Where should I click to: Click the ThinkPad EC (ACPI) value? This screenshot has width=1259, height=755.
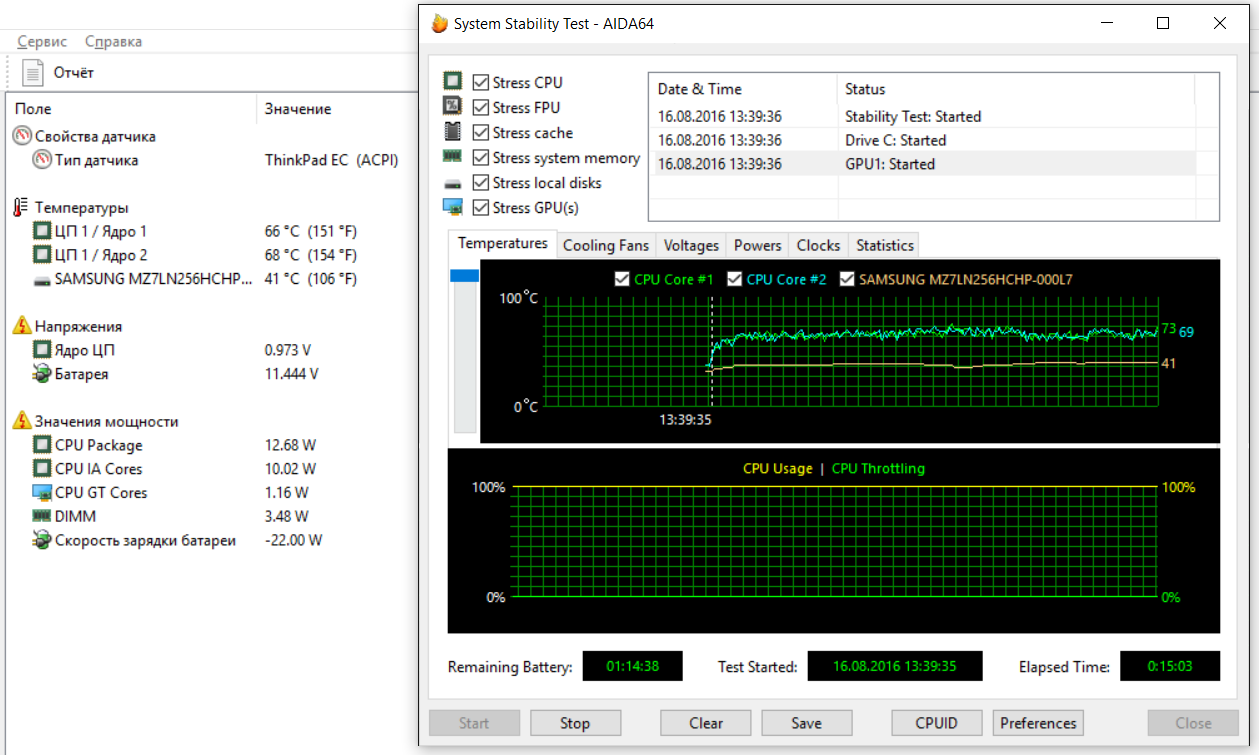331,160
